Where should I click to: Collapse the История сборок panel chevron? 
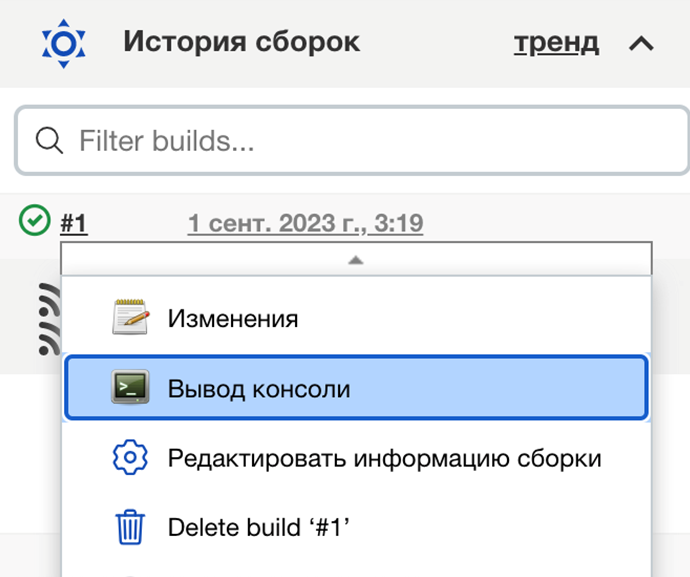(641, 43)
